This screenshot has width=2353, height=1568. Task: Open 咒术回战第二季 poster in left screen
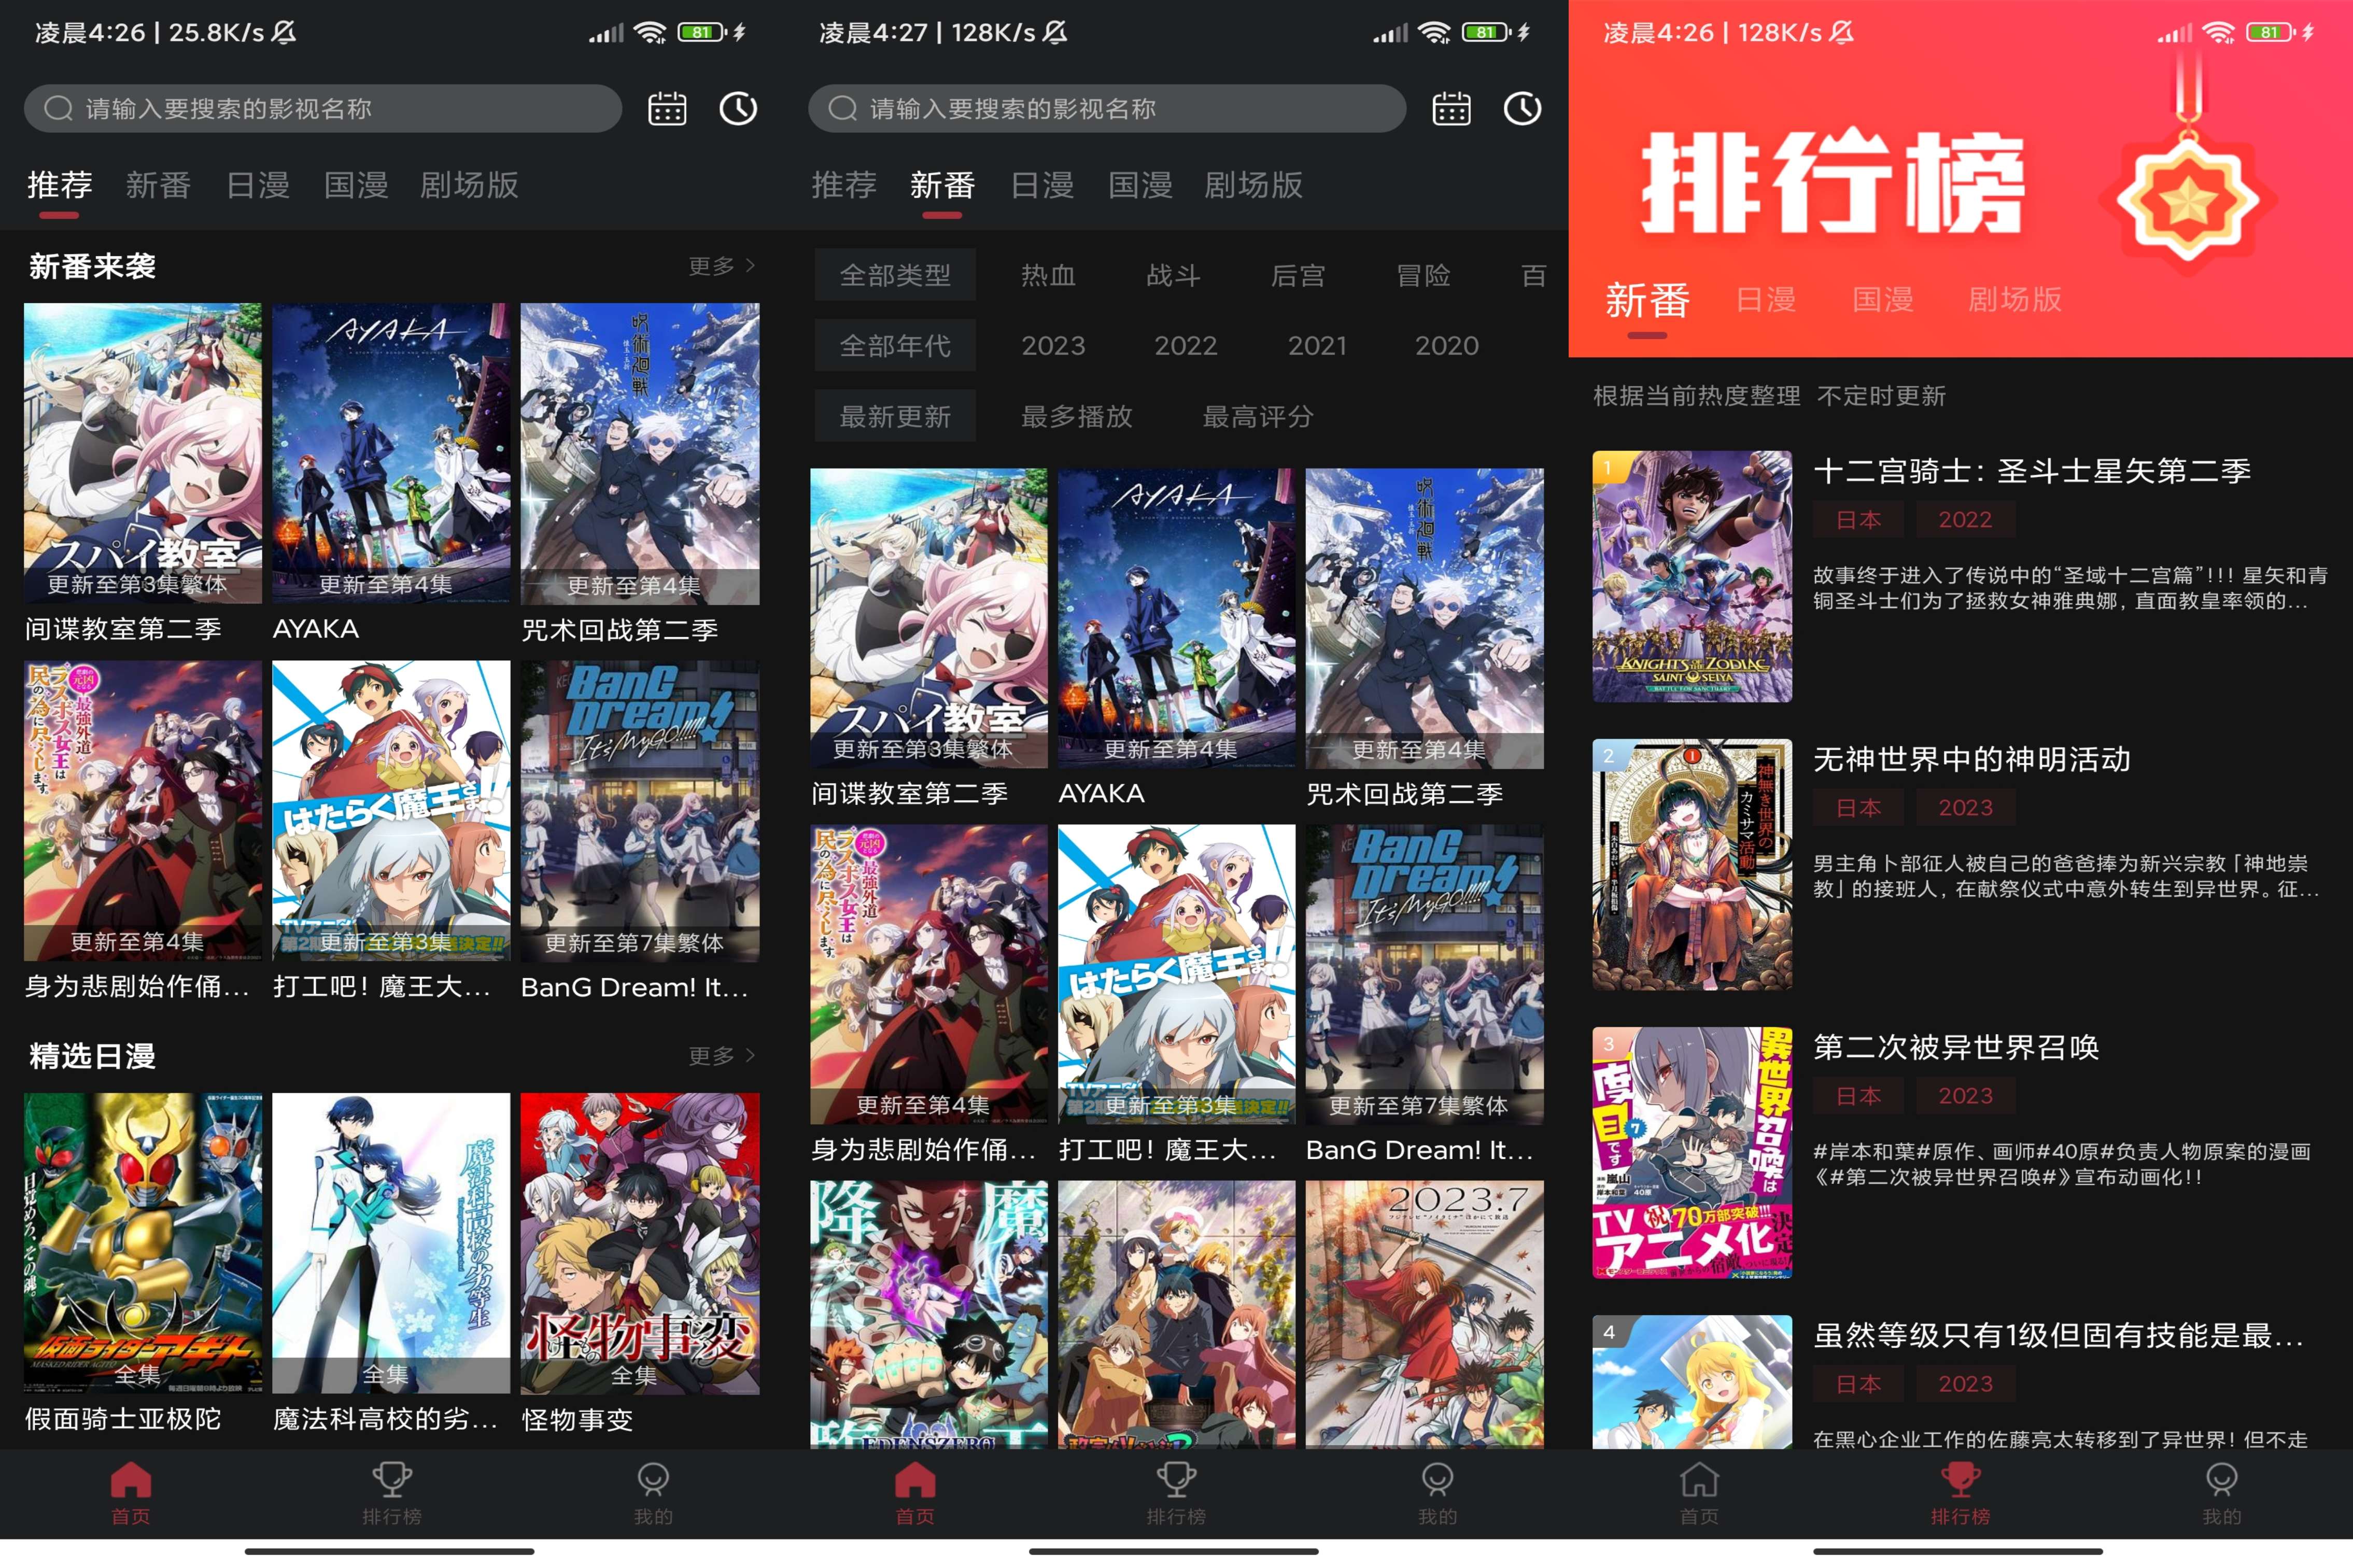pyautogui.click(x=640, y=453)
